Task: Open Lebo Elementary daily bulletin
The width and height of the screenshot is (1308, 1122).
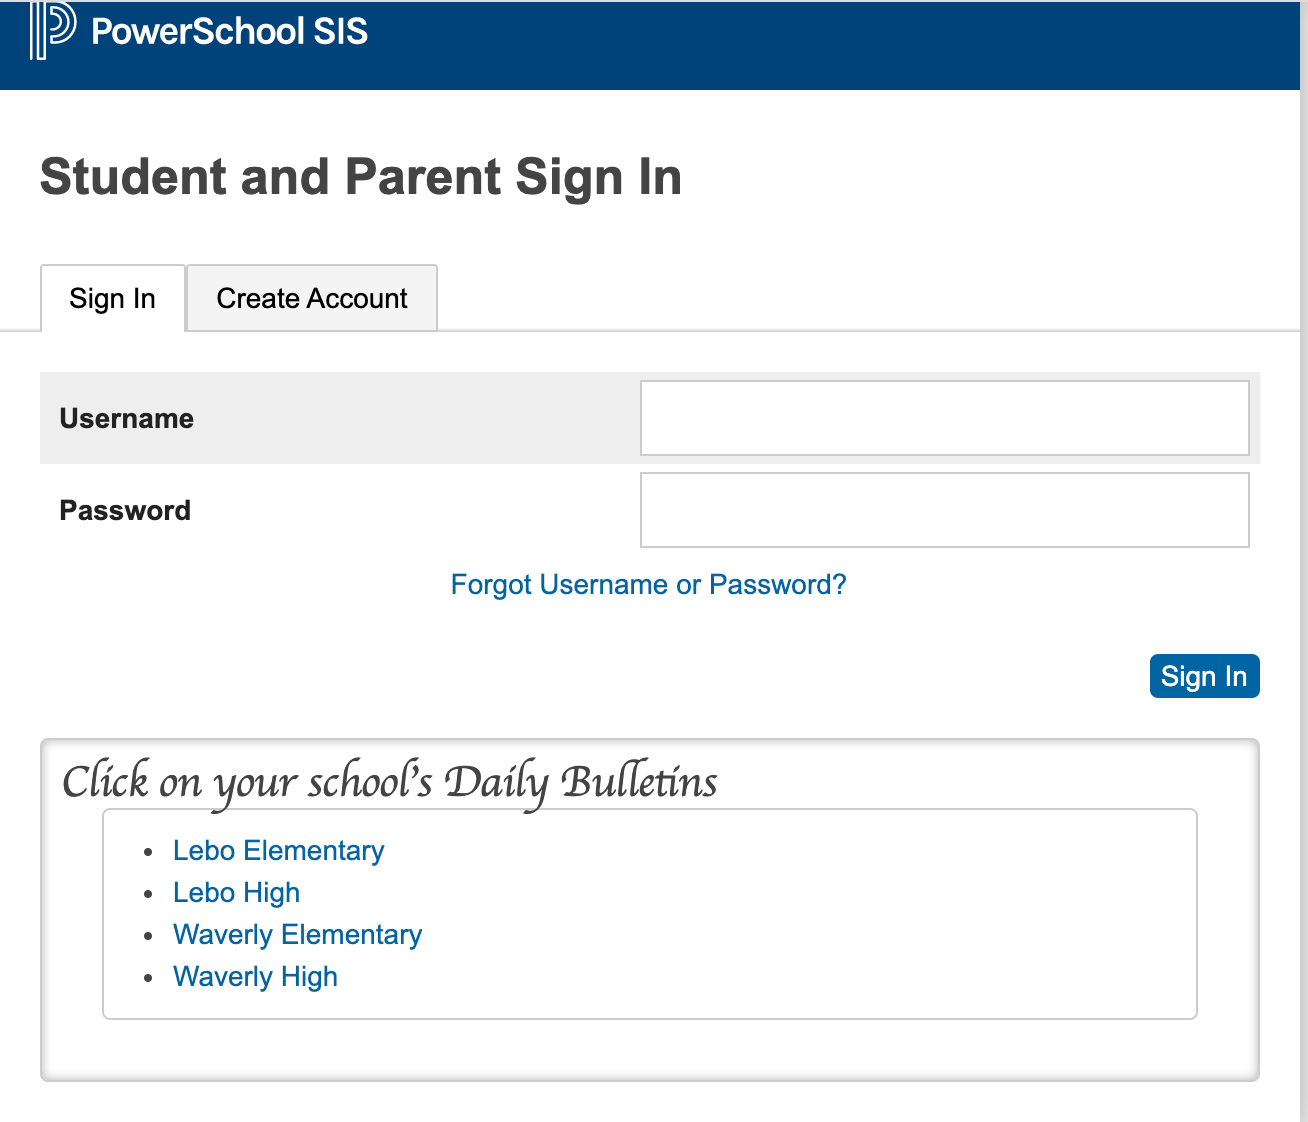Action: 278,850
